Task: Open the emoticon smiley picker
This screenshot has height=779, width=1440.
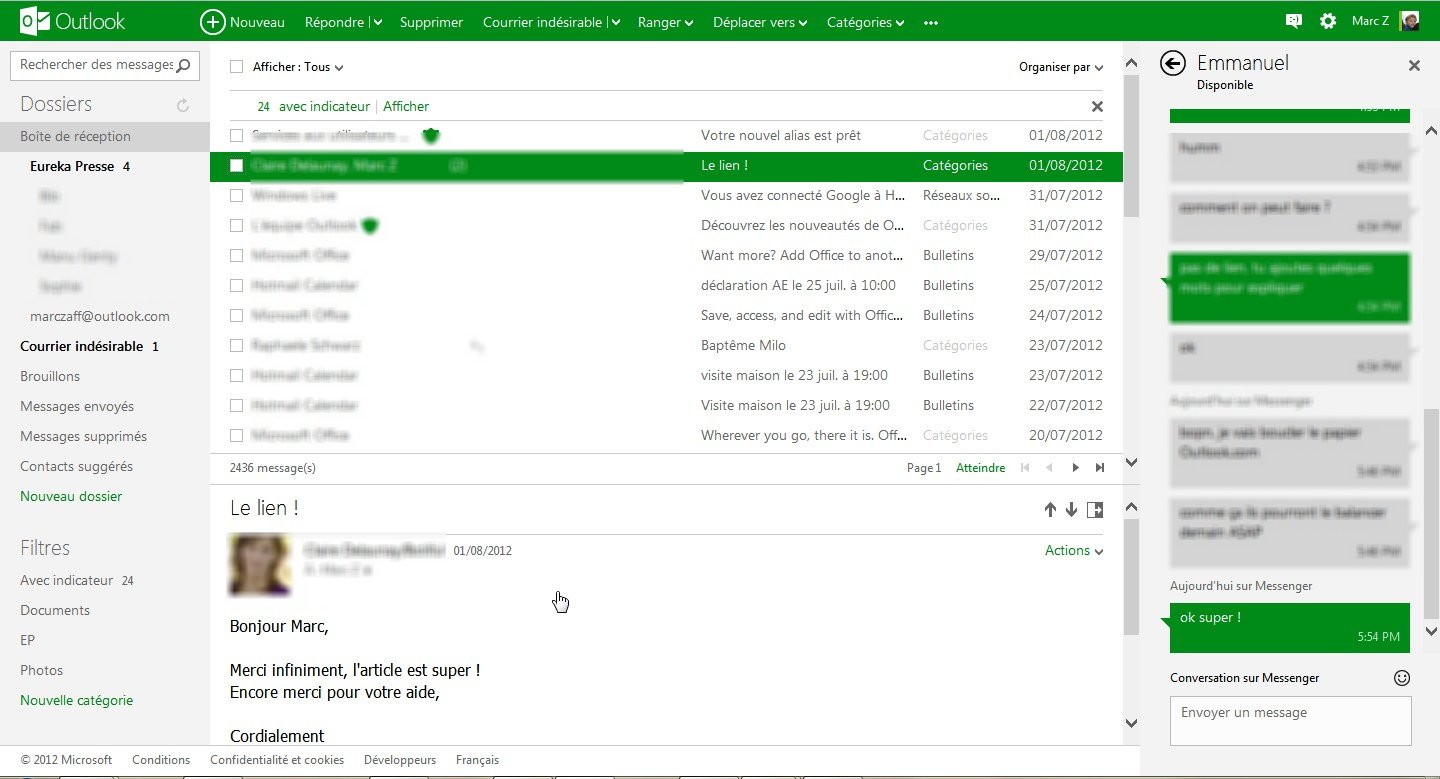Action: pos(1402,678)
